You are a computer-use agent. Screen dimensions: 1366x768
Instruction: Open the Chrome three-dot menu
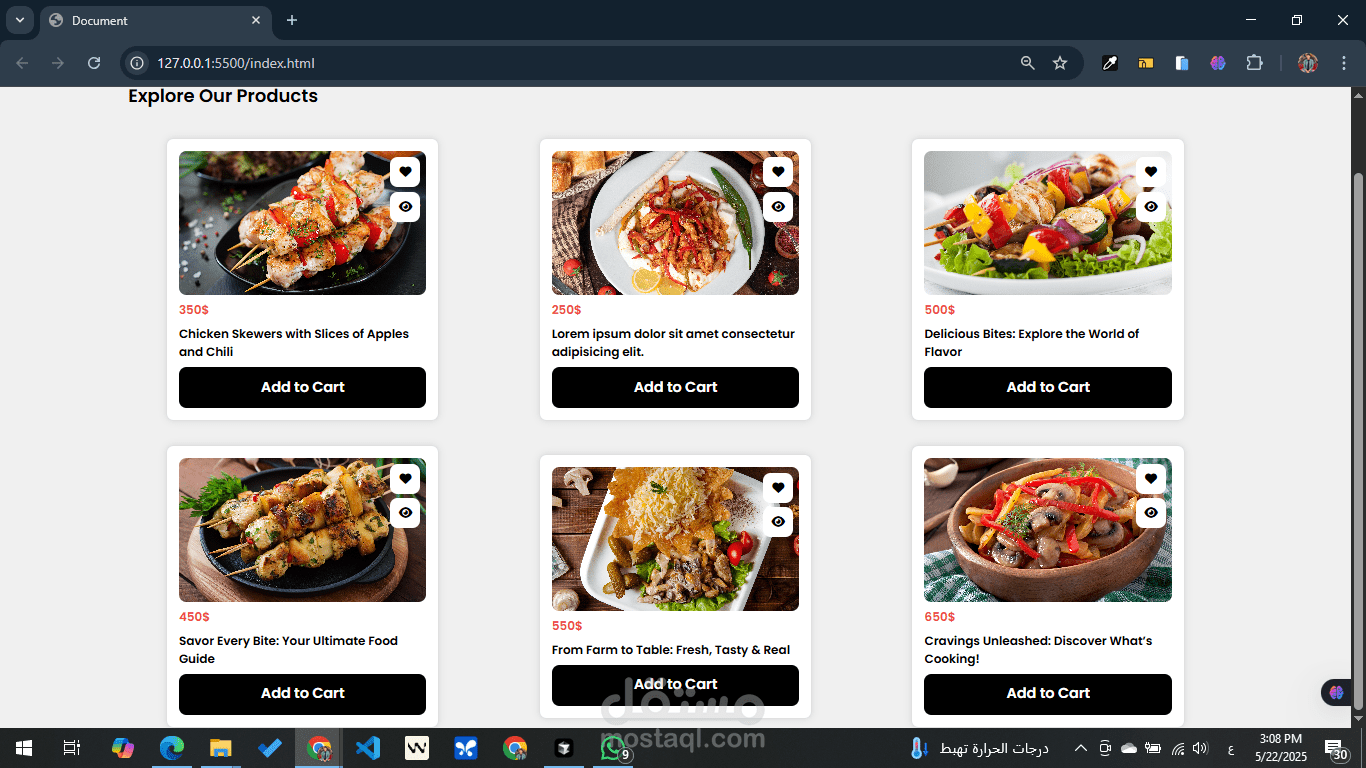pos(1342,63)
